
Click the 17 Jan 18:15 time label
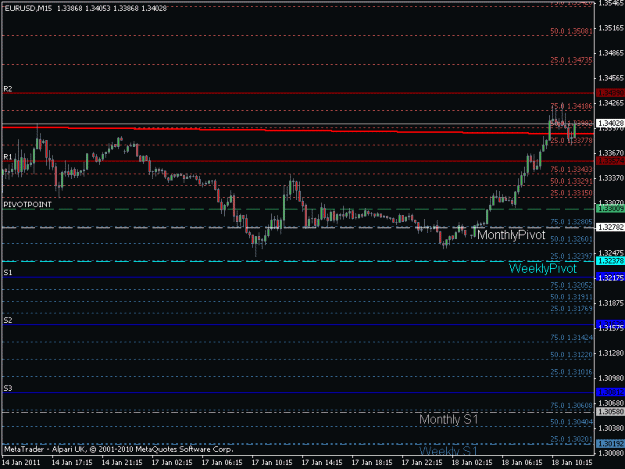tap(372, 463)
